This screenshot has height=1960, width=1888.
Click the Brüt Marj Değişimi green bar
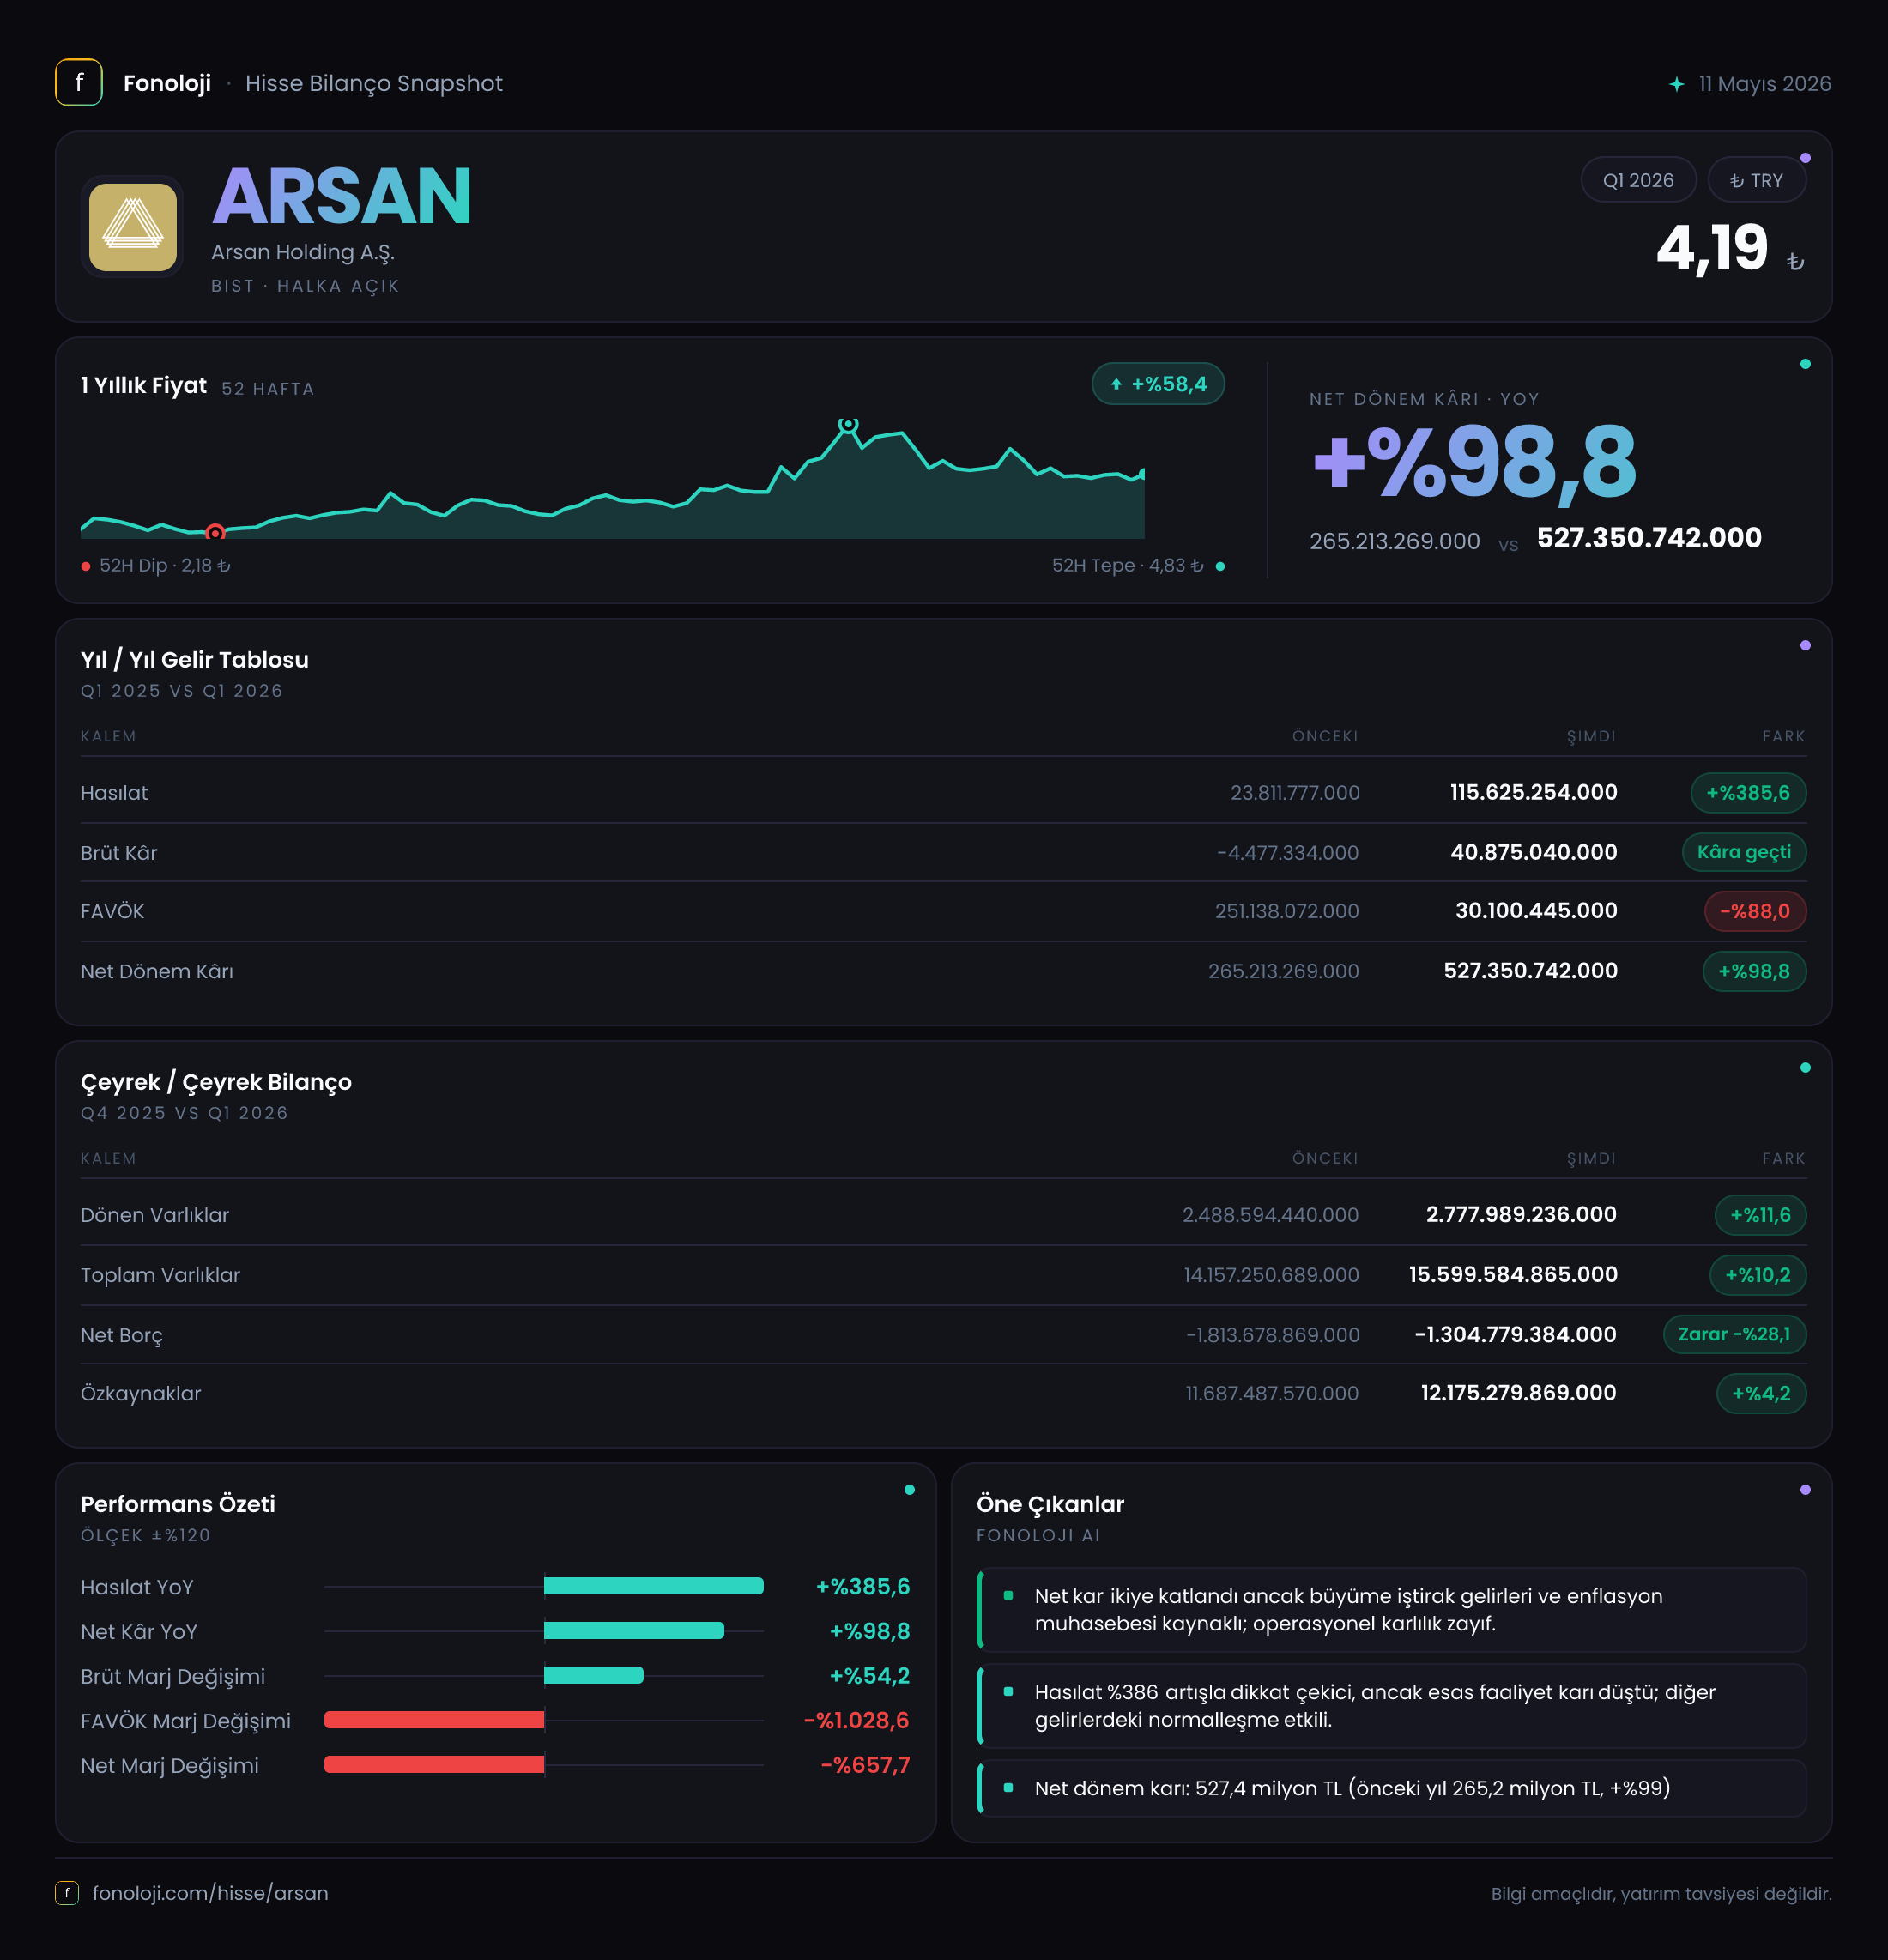point(594,1675)
